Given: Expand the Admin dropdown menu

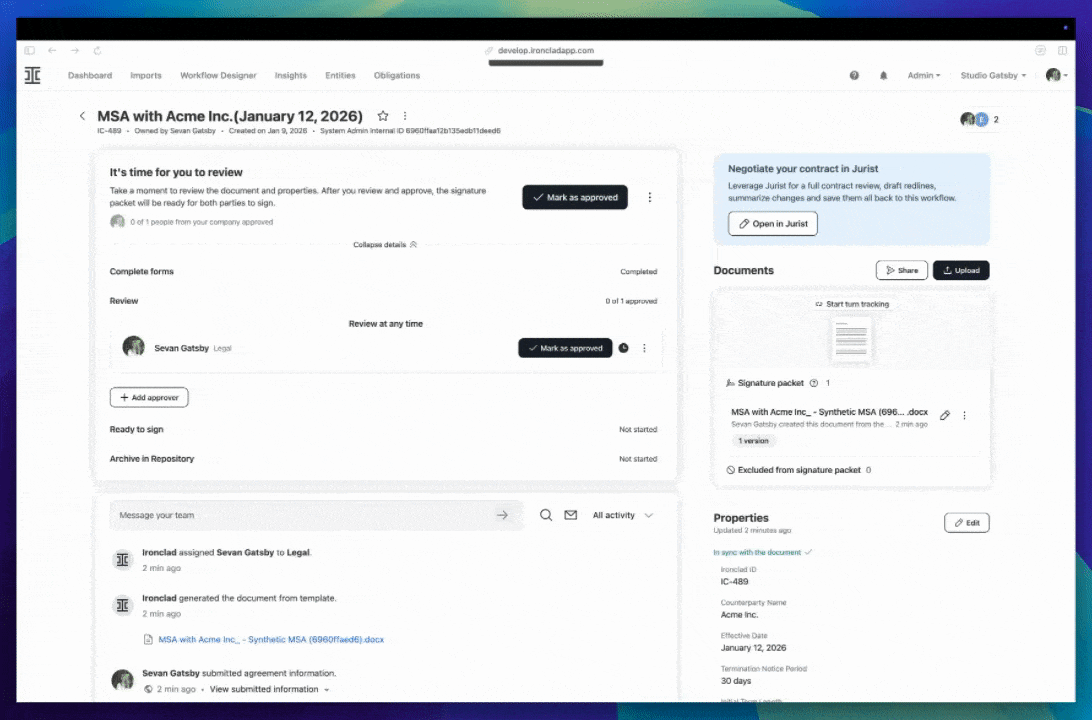Looking at the screenshot, I should pos(923,75).
